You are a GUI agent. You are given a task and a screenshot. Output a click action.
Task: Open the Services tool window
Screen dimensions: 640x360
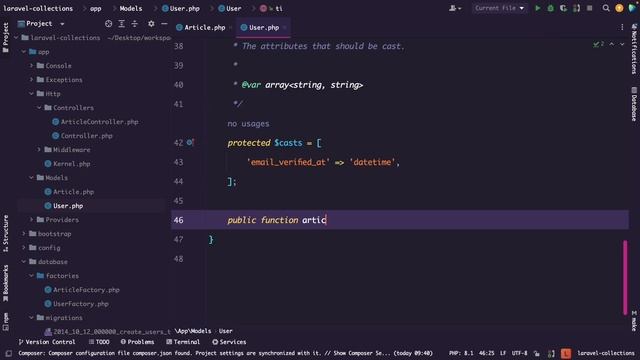(229, 342)
